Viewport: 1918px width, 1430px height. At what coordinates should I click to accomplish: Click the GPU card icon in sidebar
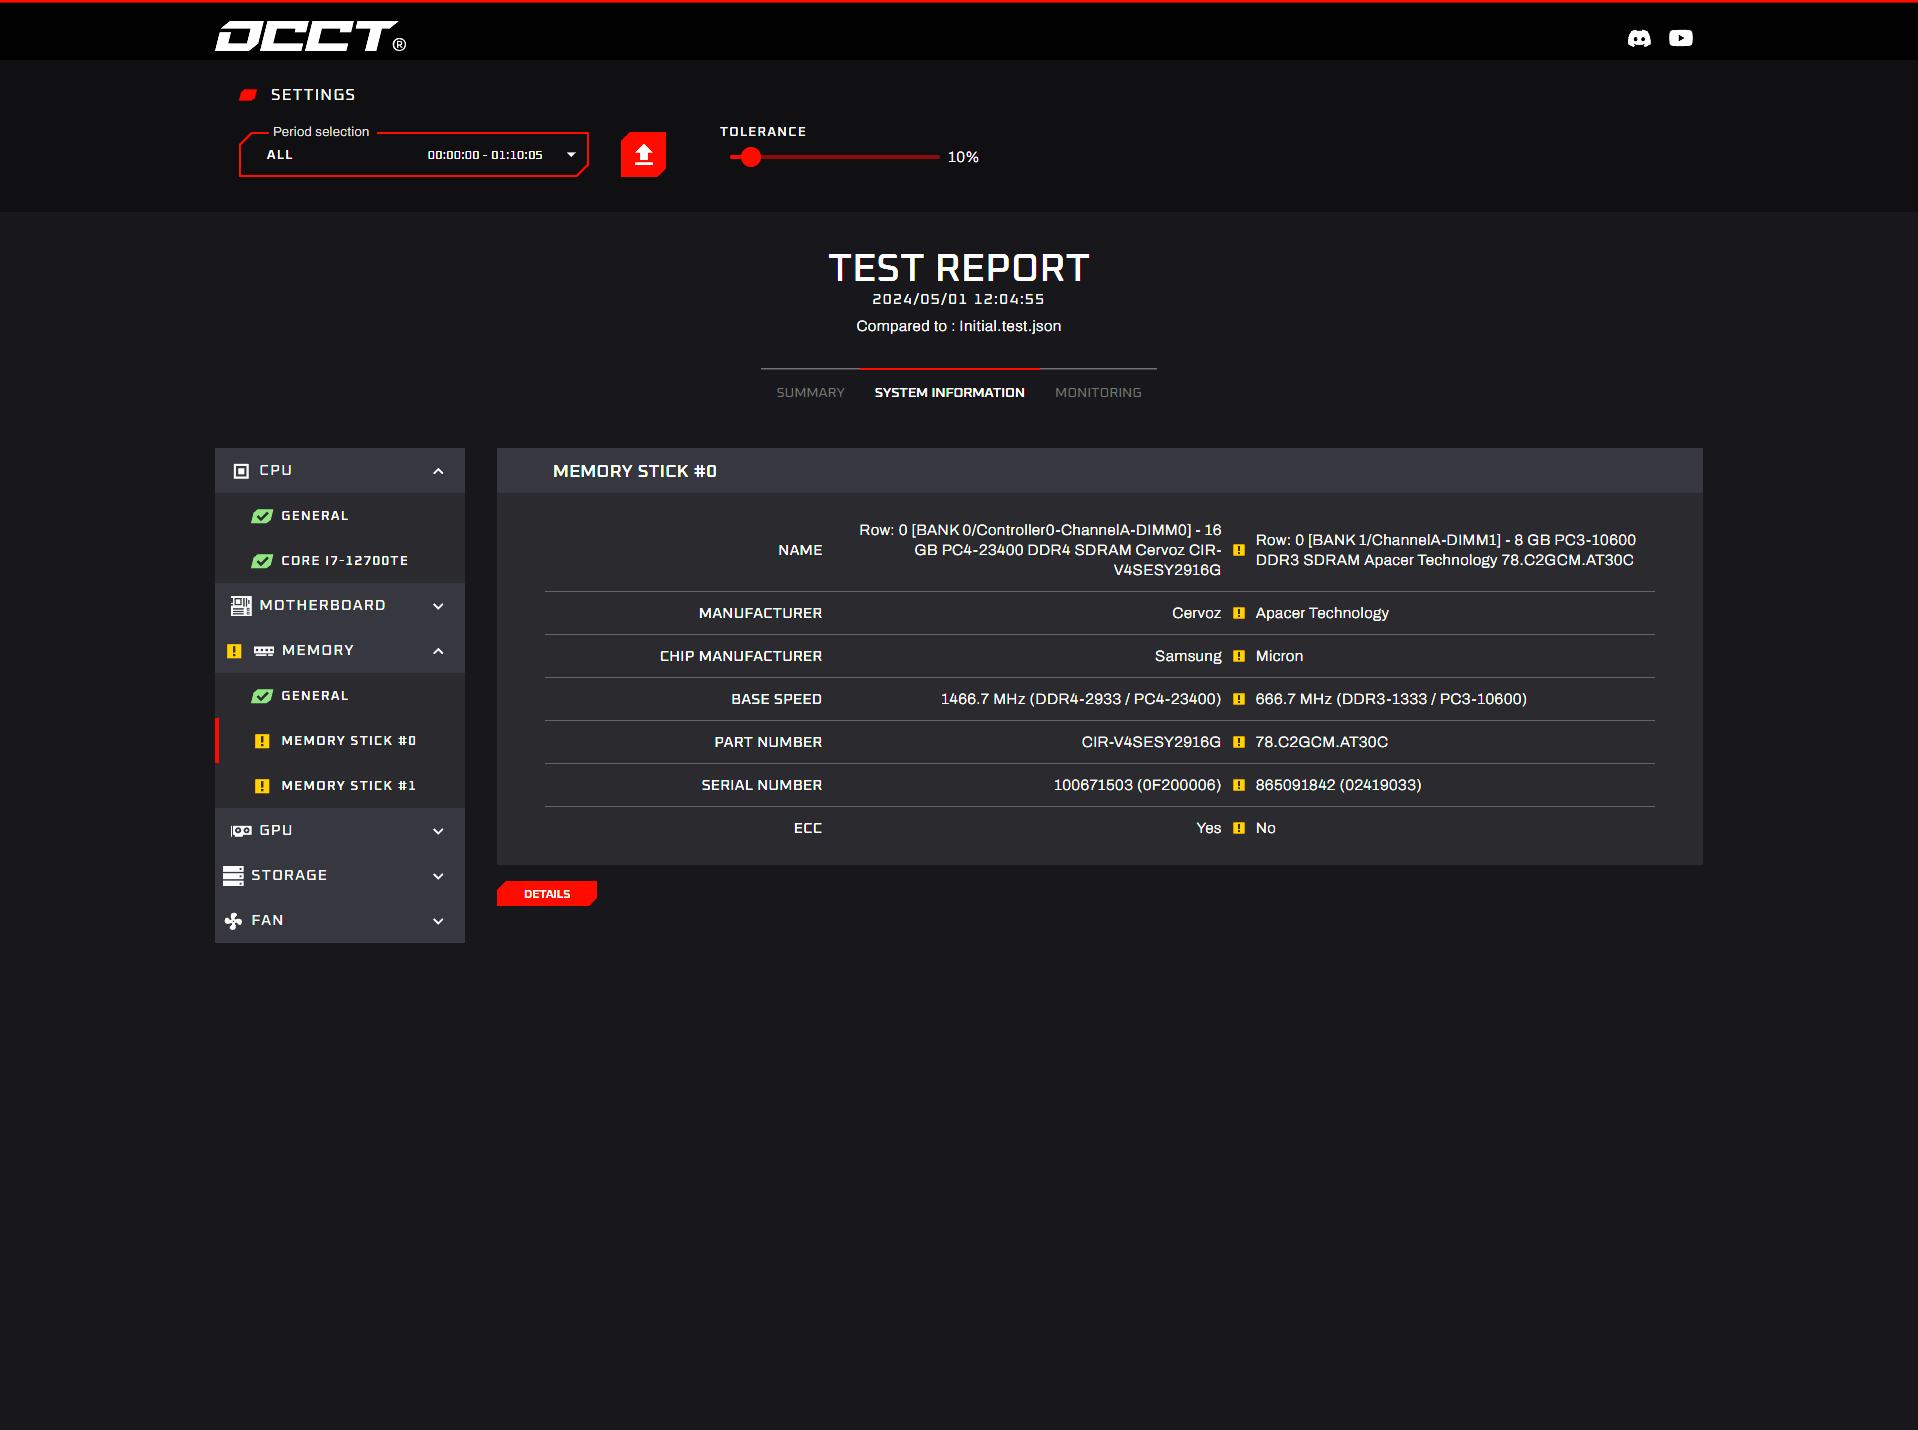(241, 830)
